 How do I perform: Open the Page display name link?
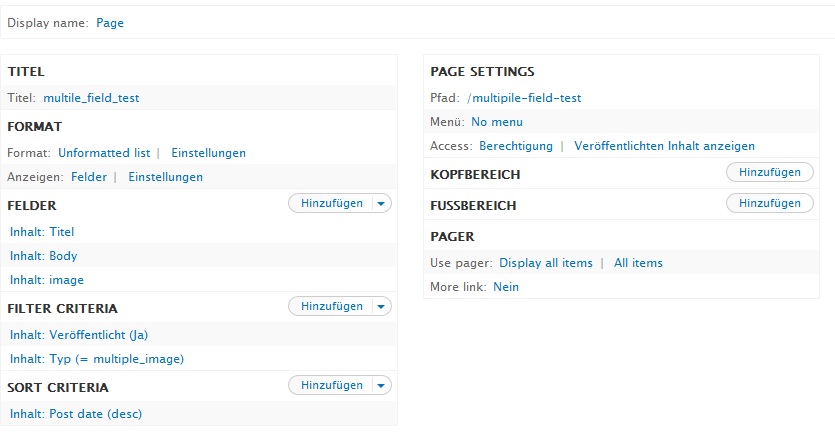click(110, 22)
